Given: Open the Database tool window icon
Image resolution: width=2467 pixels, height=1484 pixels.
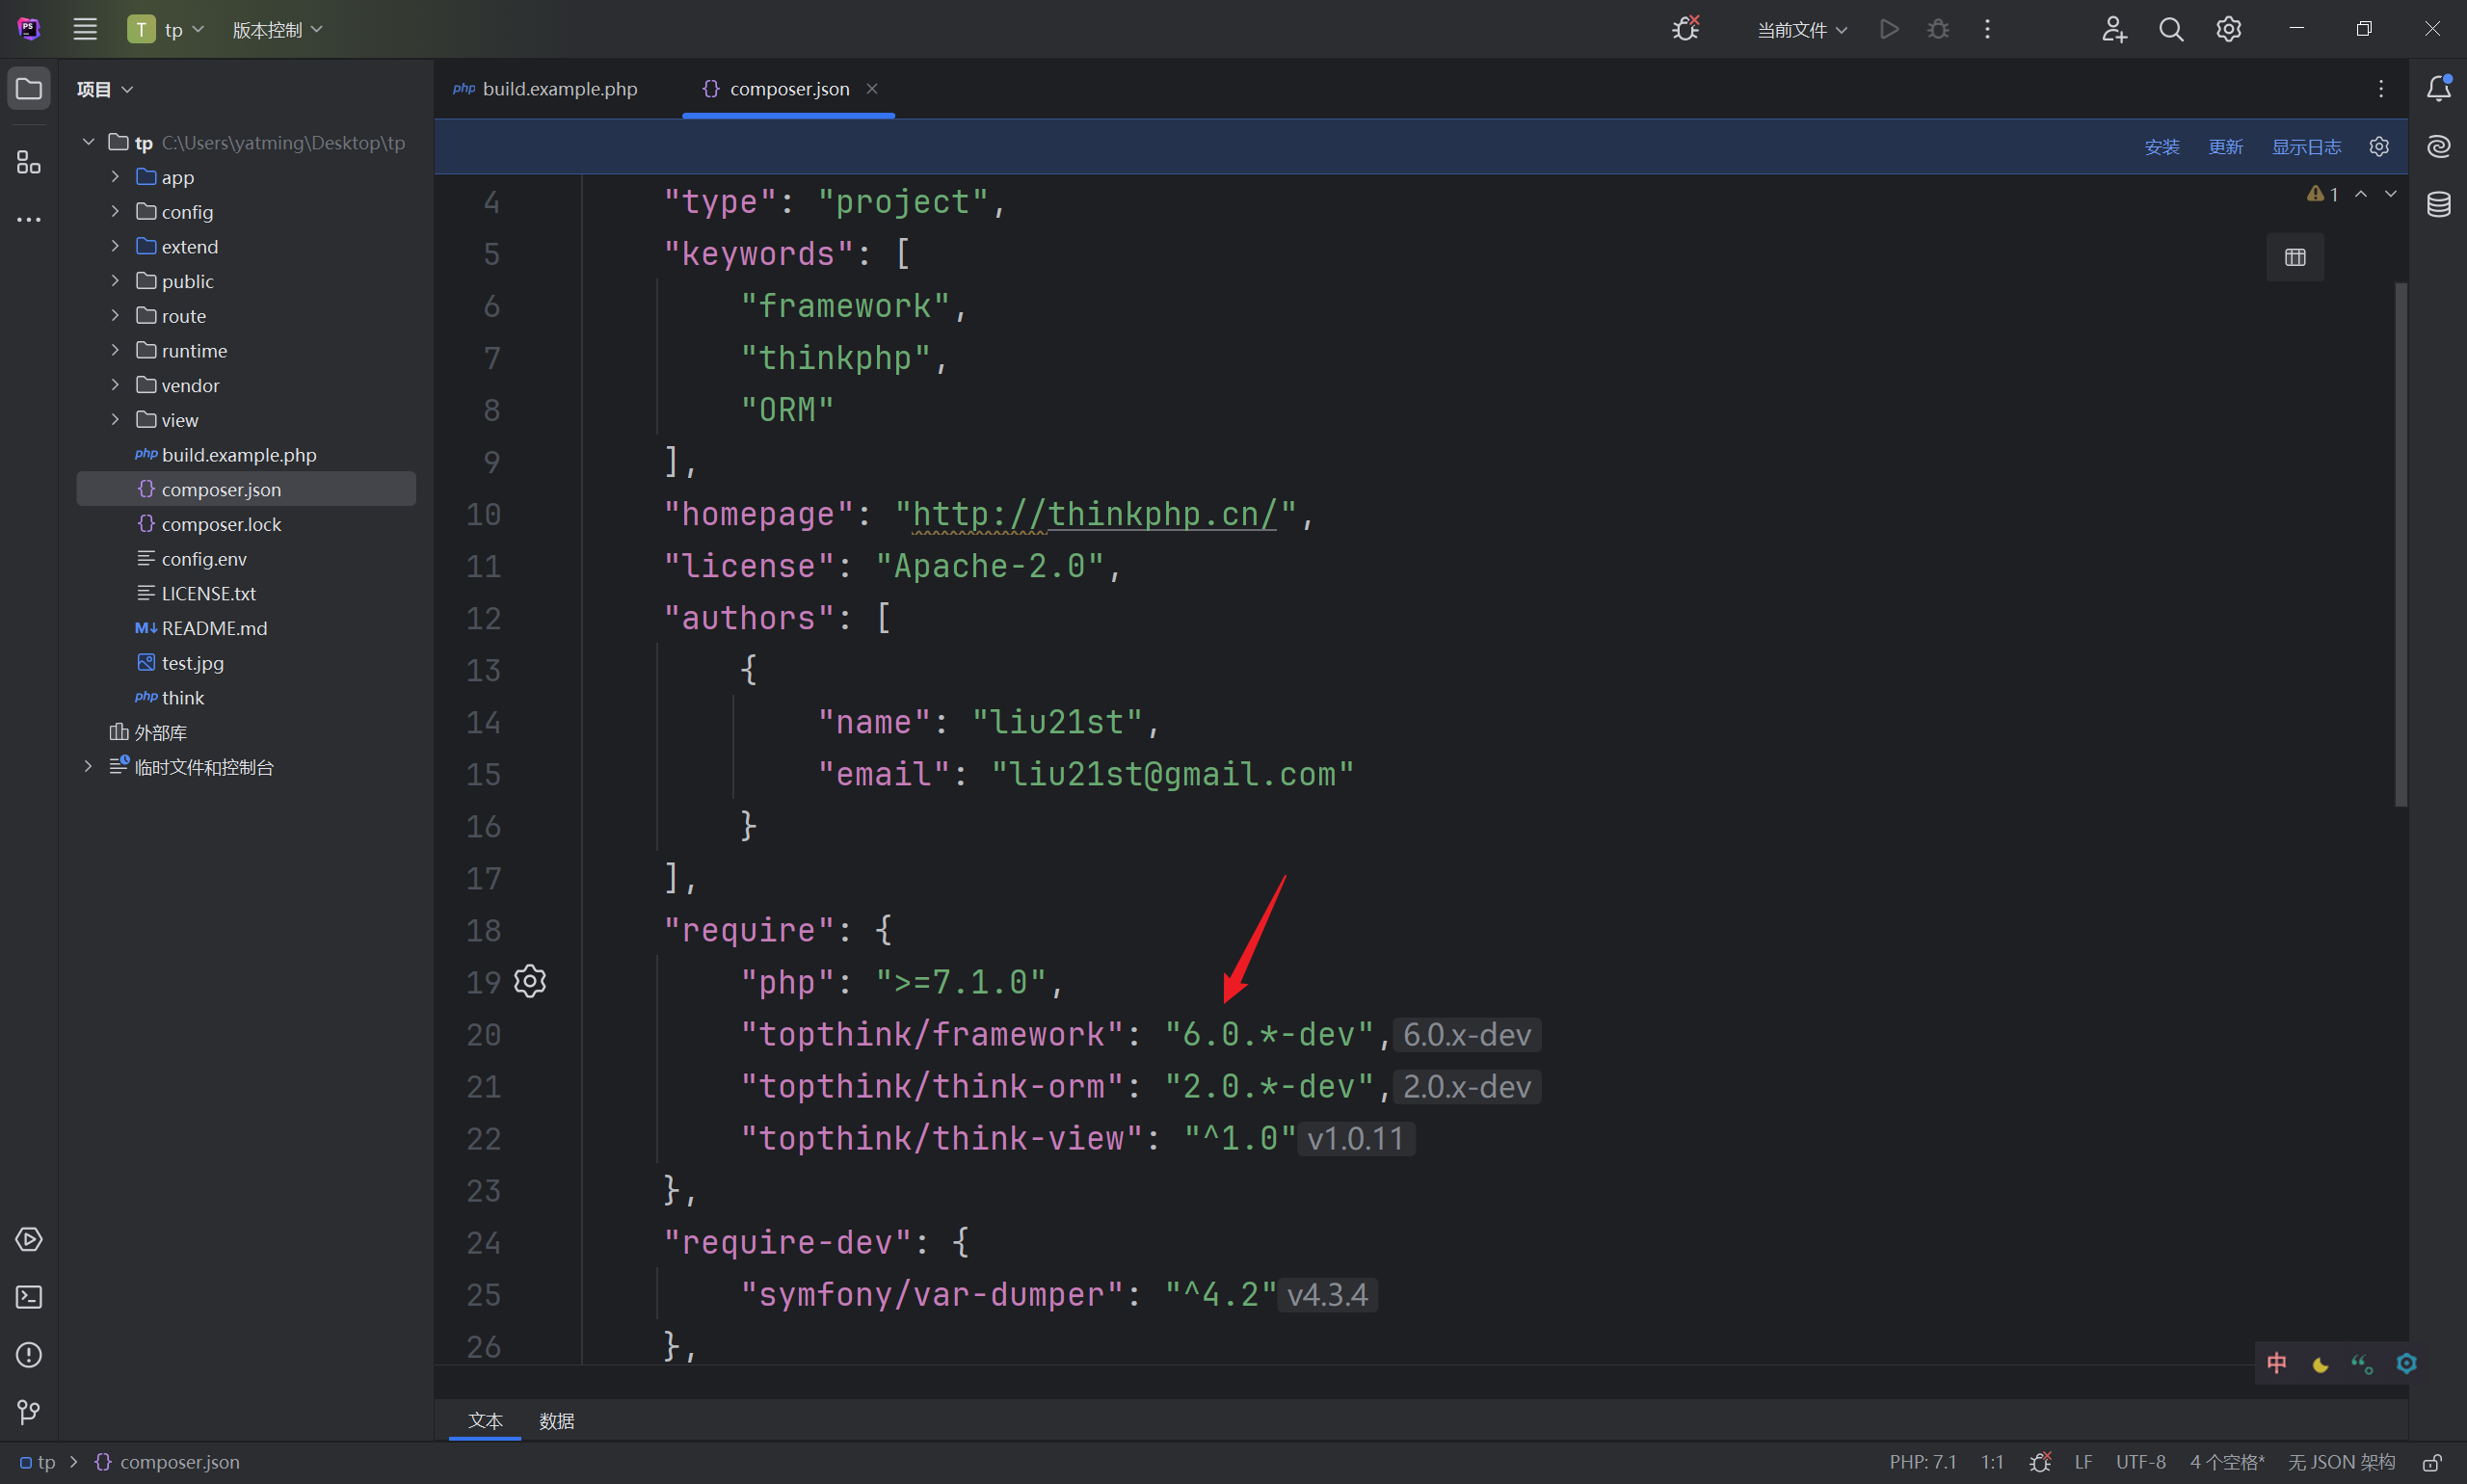Looking at the screenshot, I should (x=2438, y=204).
